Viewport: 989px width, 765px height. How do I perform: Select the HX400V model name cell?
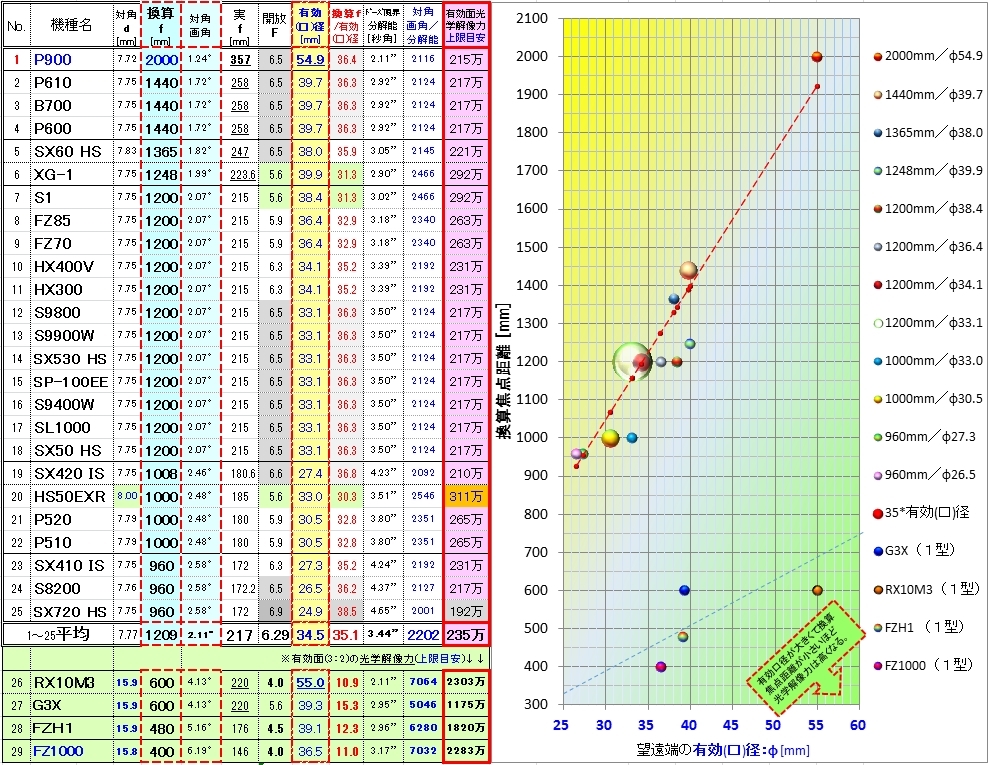[71, 267]
